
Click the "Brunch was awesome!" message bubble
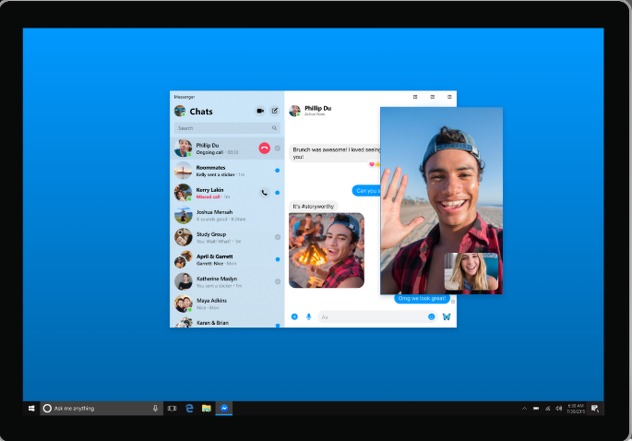click(335, 153)
